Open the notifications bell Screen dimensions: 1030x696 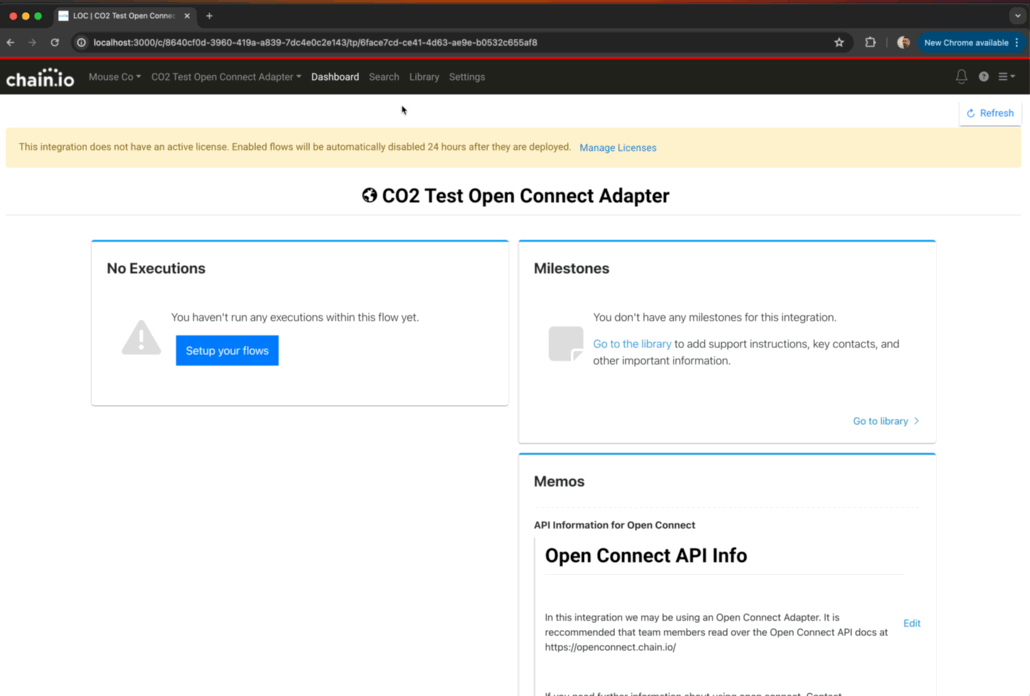pyautogui.click(x=961, y=77)
